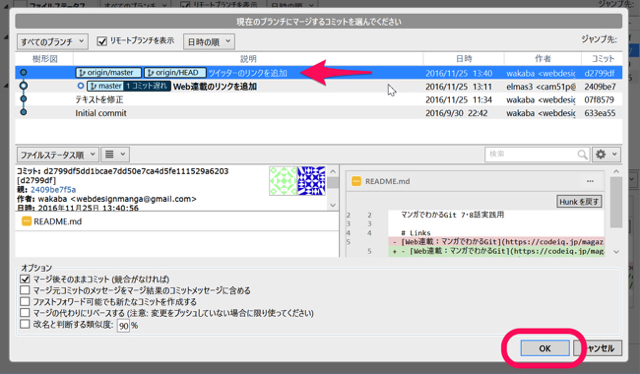640x374 pixels.
Task: Open the list view mode dropdown
Action: pos(115,154)
